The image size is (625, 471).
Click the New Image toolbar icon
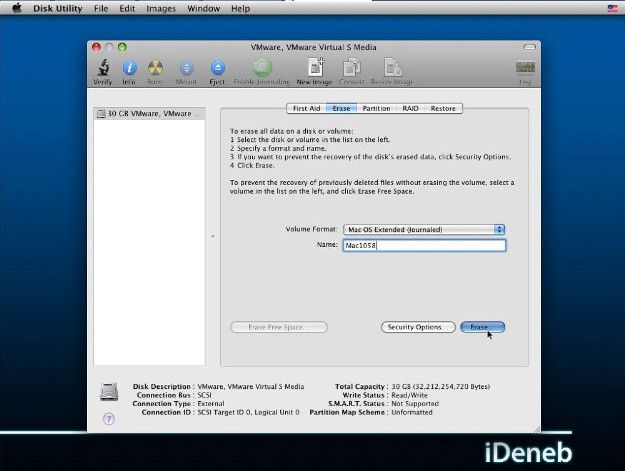click(314, 72)
